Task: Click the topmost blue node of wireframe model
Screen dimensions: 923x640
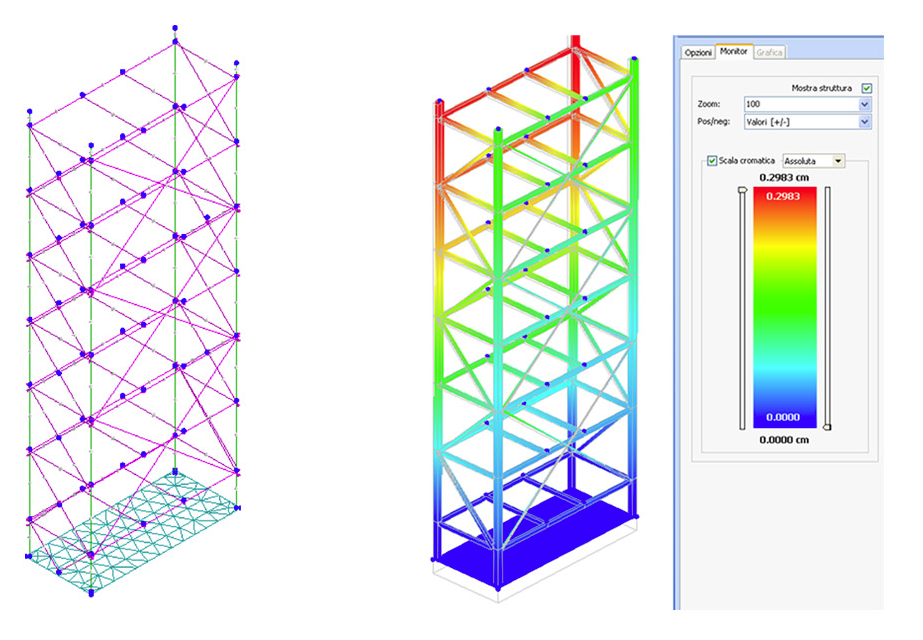Action: [175, 27]
